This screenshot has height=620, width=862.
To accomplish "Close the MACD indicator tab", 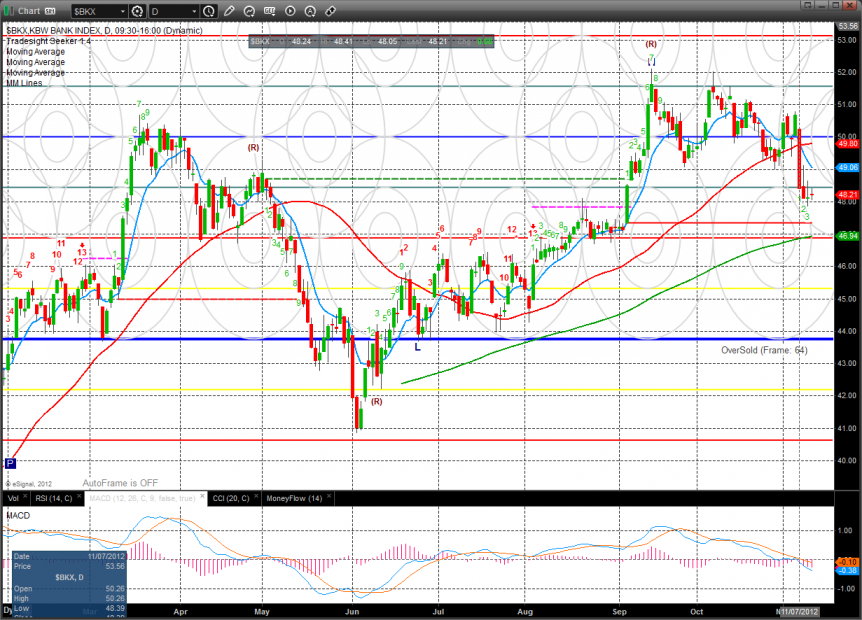I will pos(202,496).
